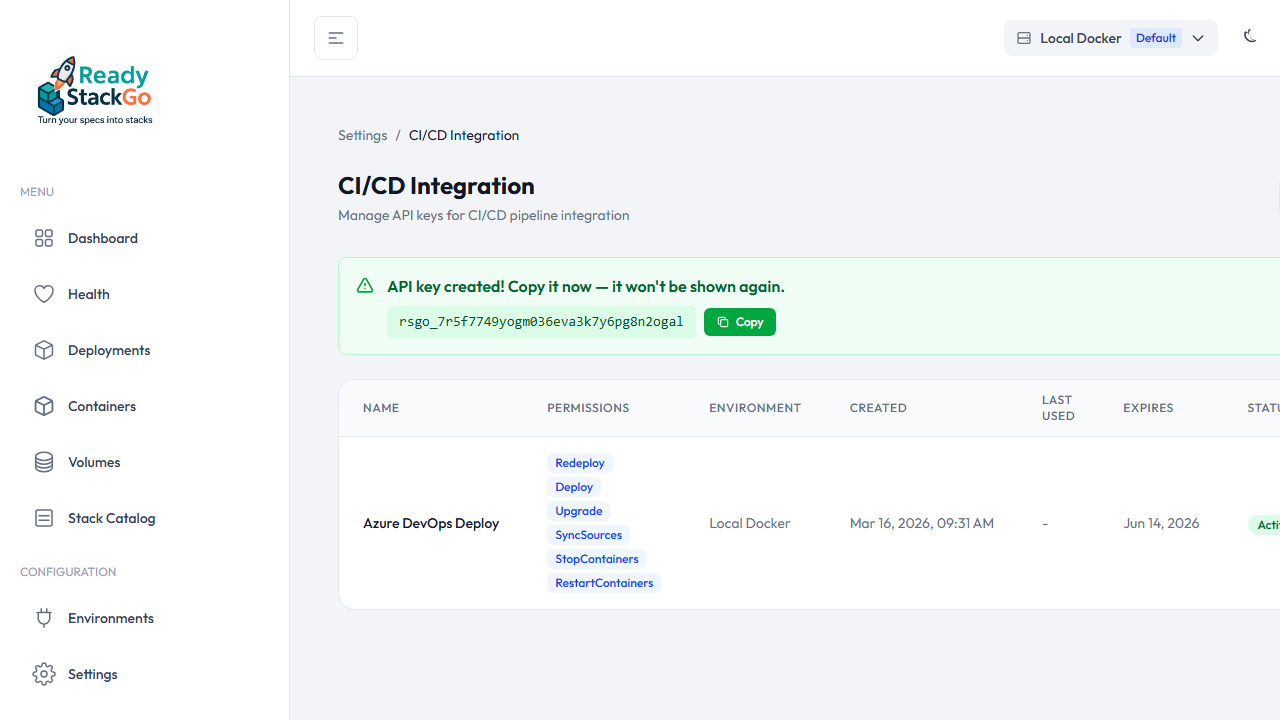The image size is (1280, 720).
Task: Click the Containers box icon
Action: [x=44, y=406]
